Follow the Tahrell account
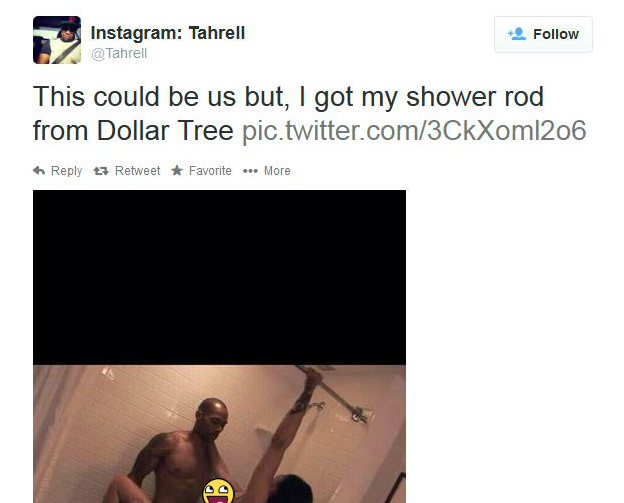 (543, 34)
